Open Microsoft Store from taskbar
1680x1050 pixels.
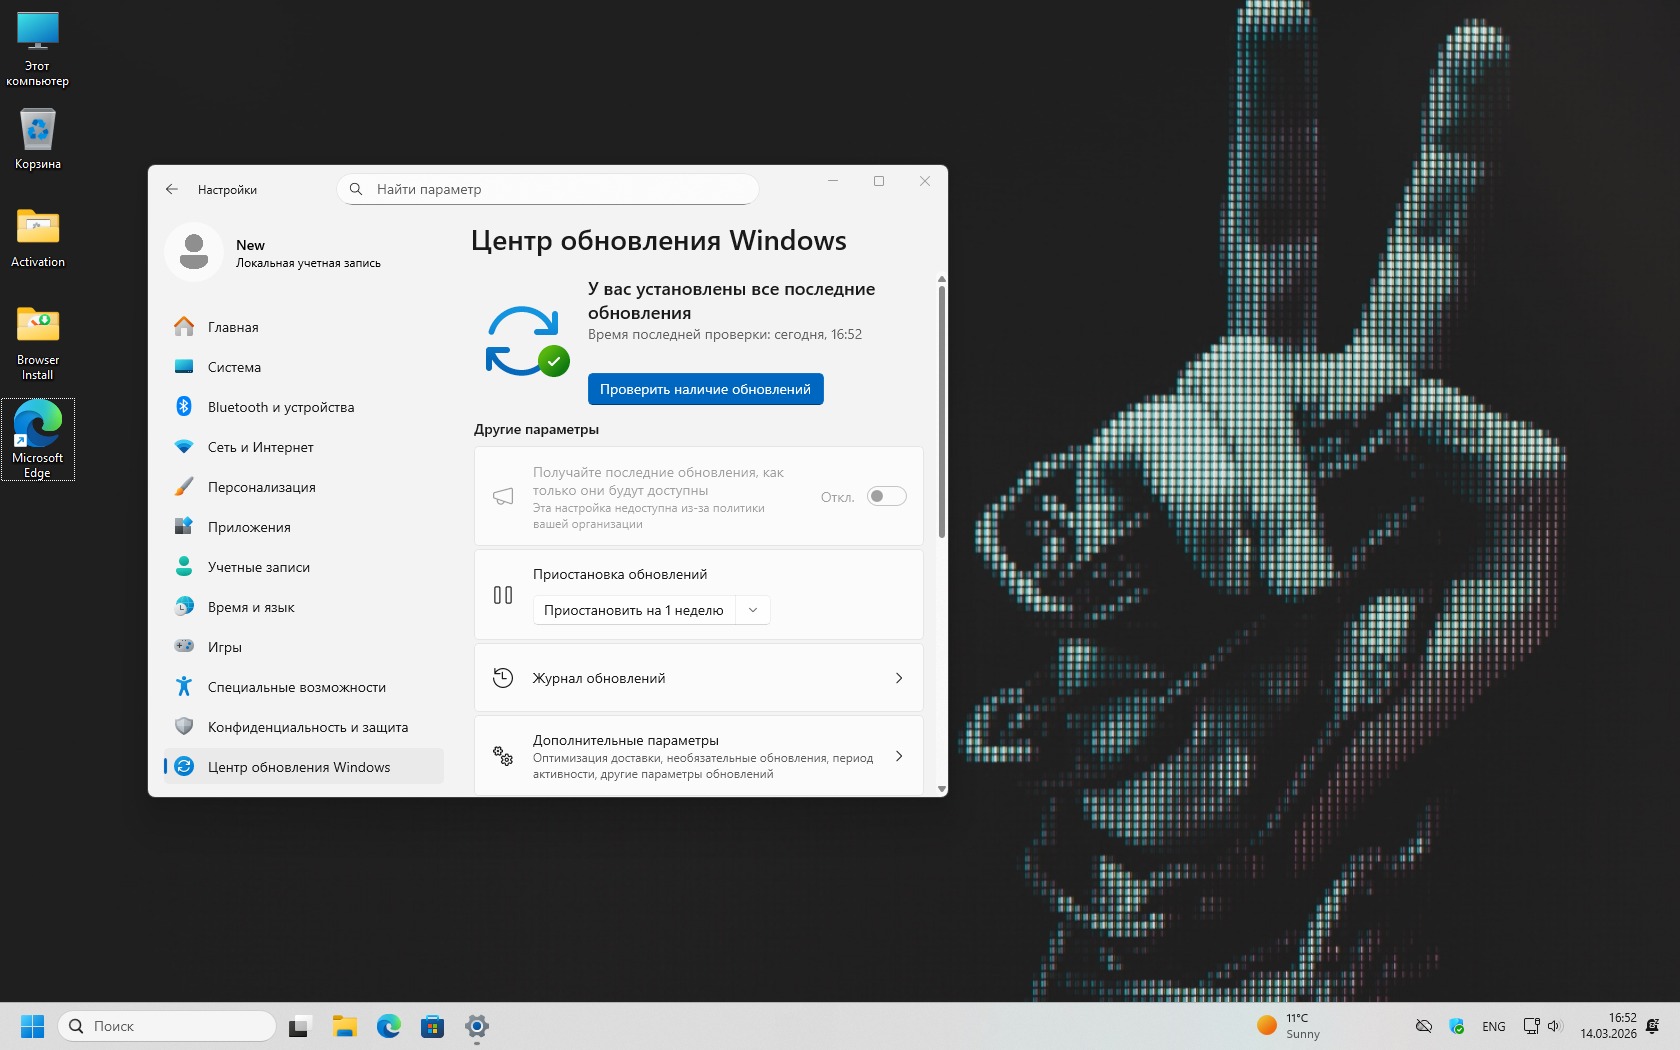click(432, 1026)
